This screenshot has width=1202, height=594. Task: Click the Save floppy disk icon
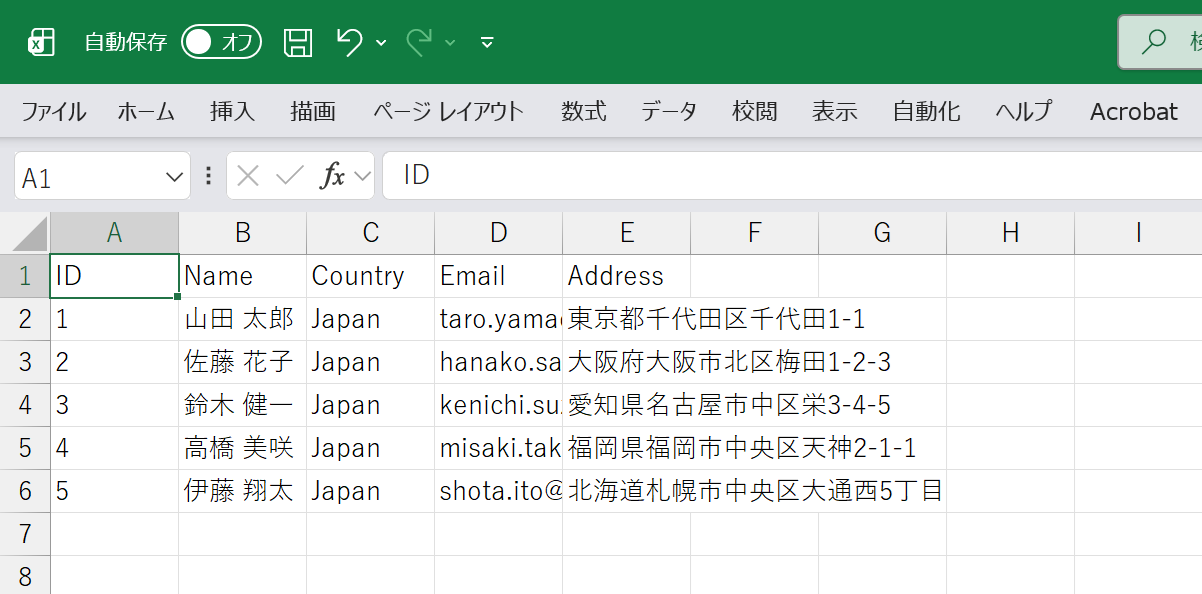(298, 42)
